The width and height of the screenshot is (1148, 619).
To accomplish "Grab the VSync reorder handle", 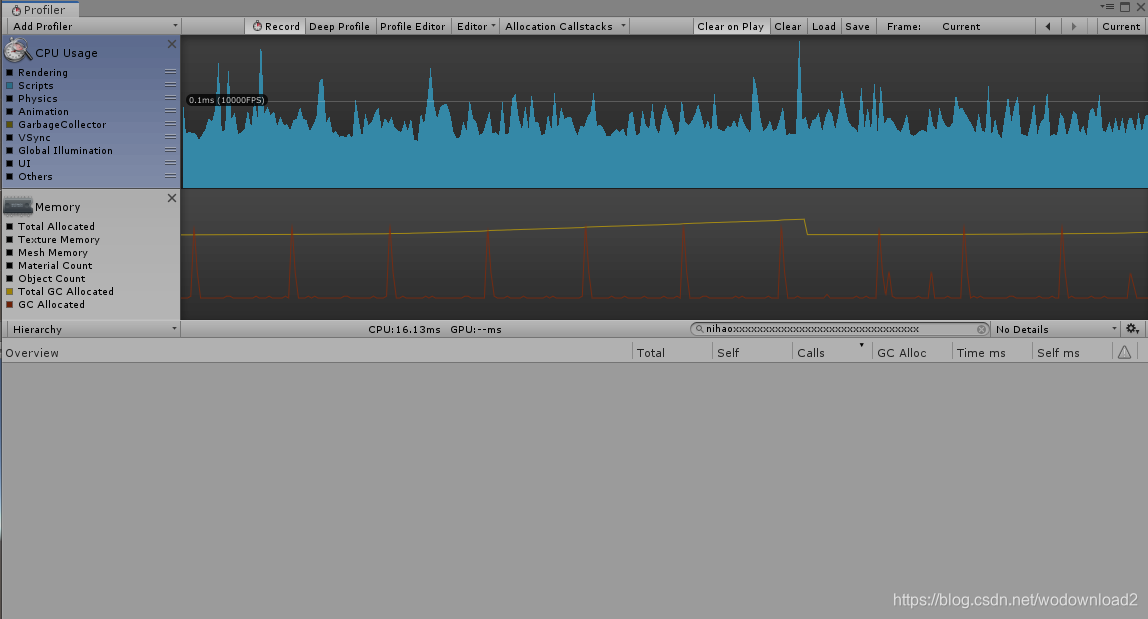I will click(170, 137).
